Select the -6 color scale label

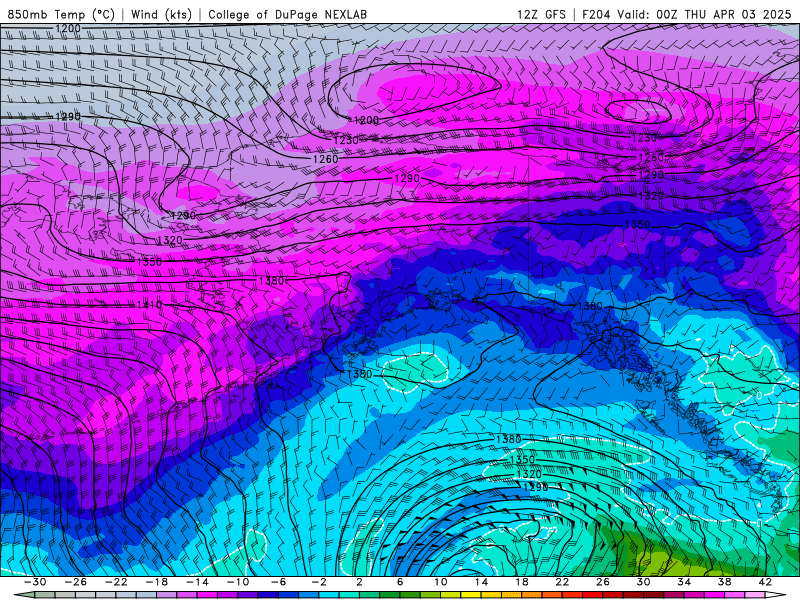(x=278, y=582)
